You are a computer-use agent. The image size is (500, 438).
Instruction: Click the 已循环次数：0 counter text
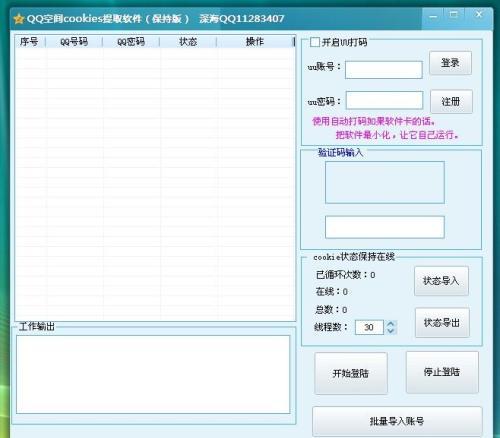(x=345, y=275)
